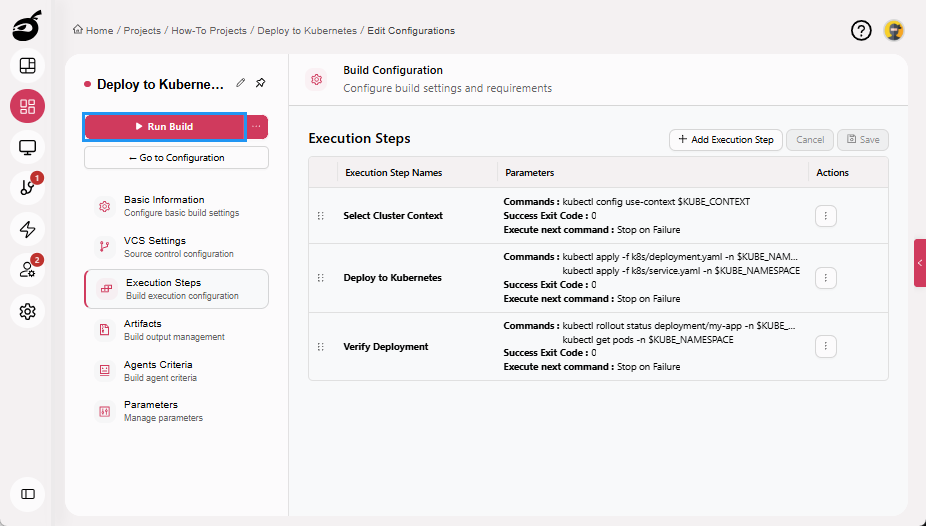Open the lightning bolt sidebar icon
Screen dimensions: 926x526
pyautogui.click(x=27, y=229)
